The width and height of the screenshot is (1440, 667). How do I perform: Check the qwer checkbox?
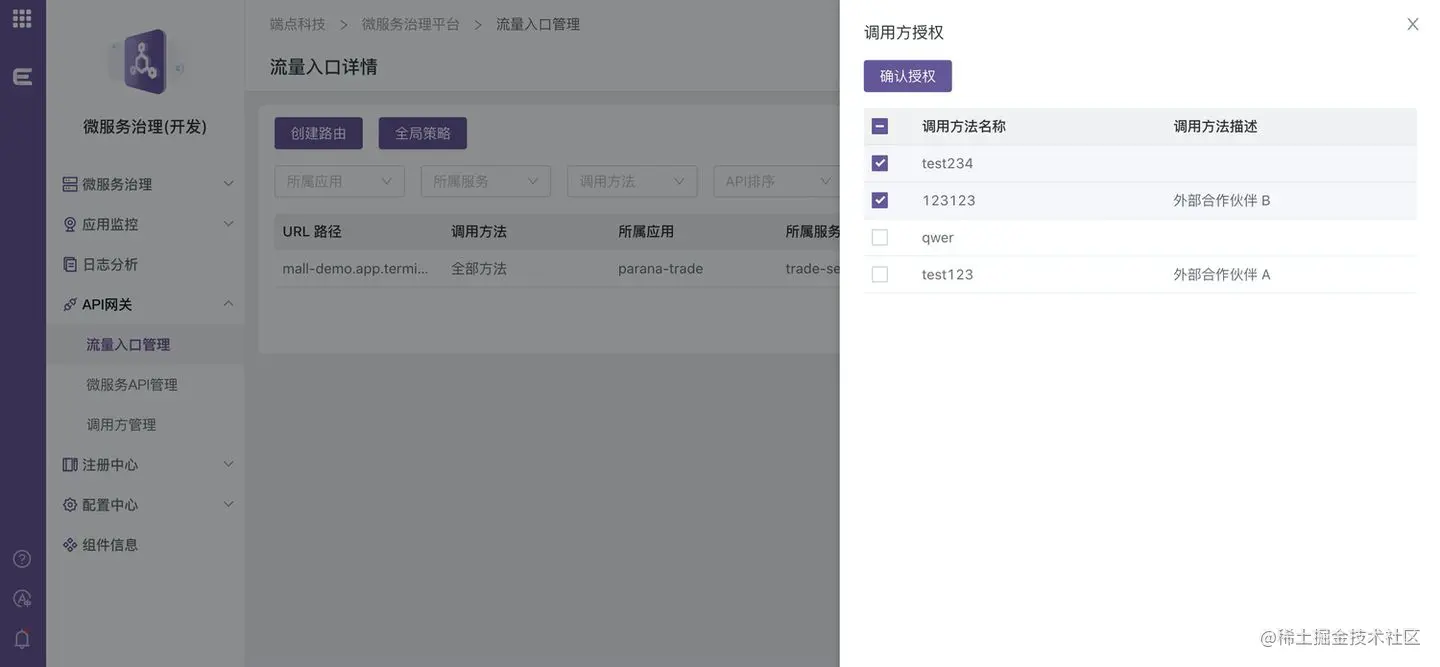click(880, 237)
